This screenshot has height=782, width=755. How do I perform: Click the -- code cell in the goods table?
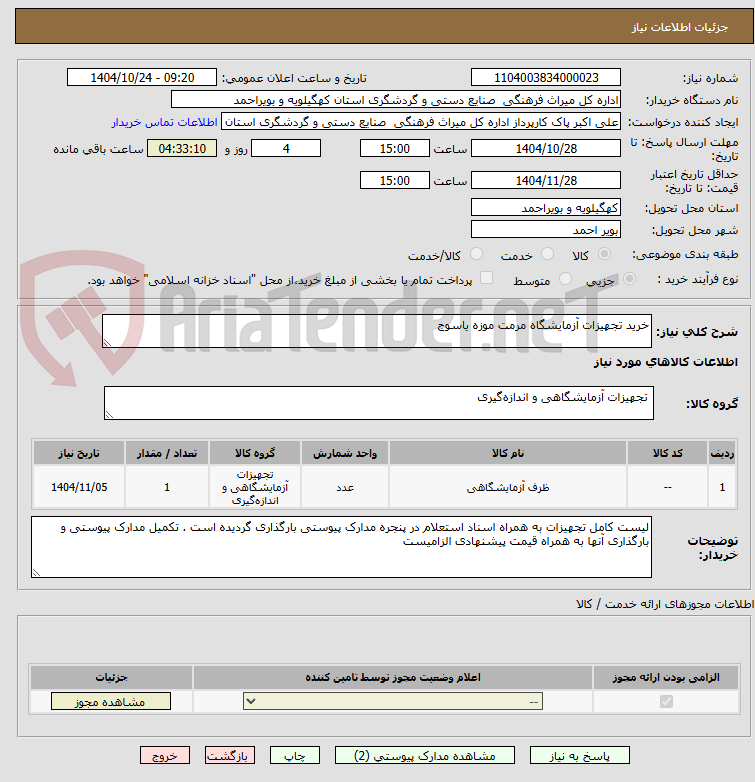667,487
